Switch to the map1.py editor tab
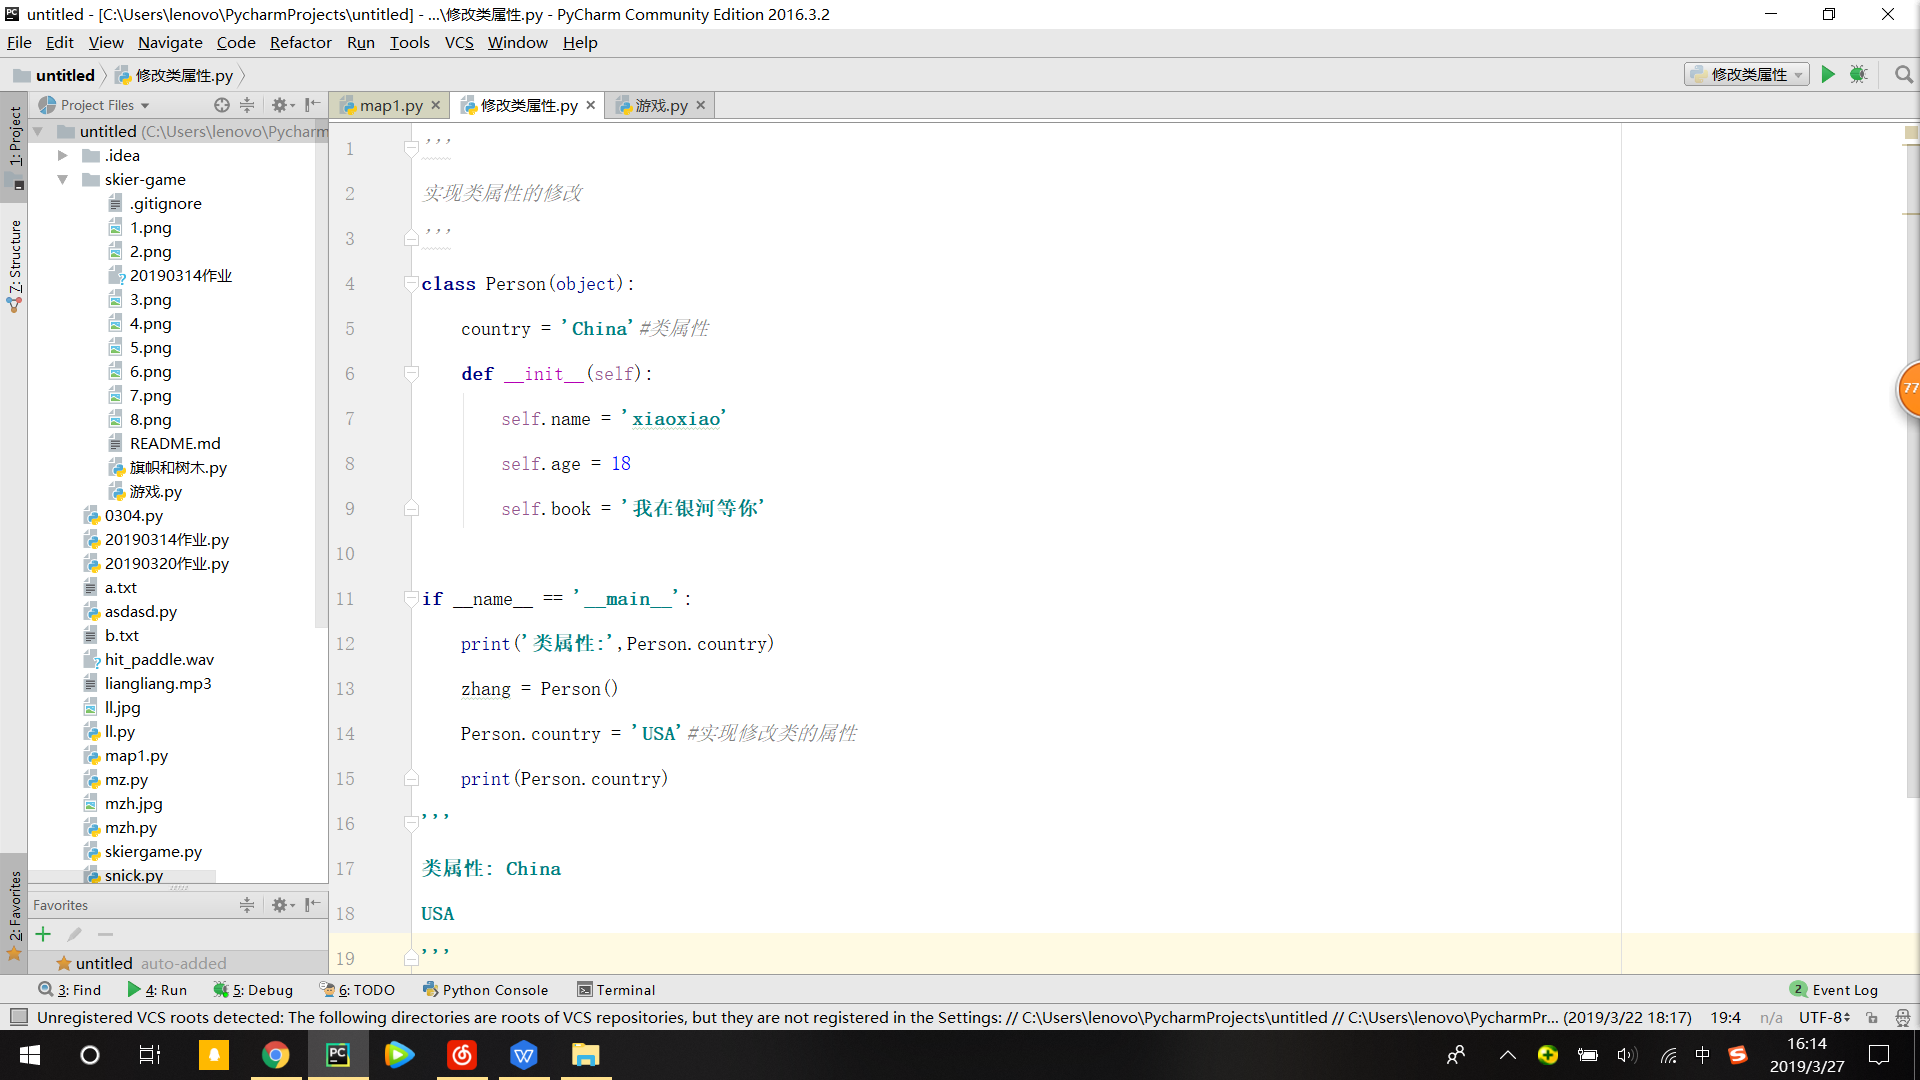 pyautogui.click(x=390, y=106)
